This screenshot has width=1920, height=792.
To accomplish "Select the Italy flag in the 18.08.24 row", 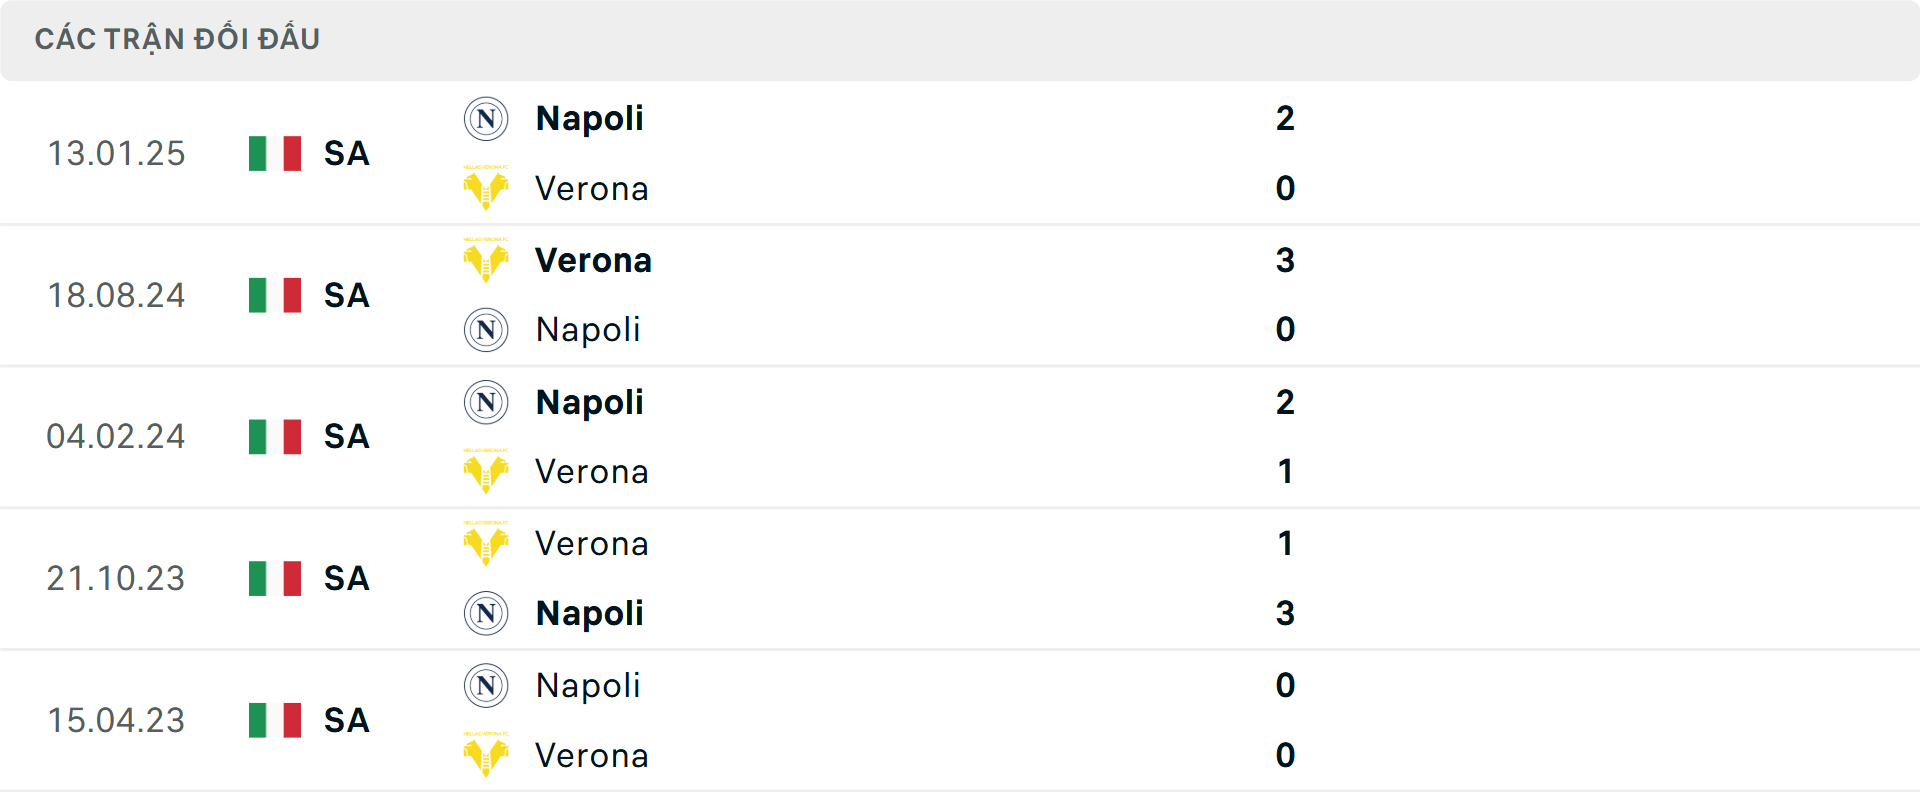I will tap(274, 295).
